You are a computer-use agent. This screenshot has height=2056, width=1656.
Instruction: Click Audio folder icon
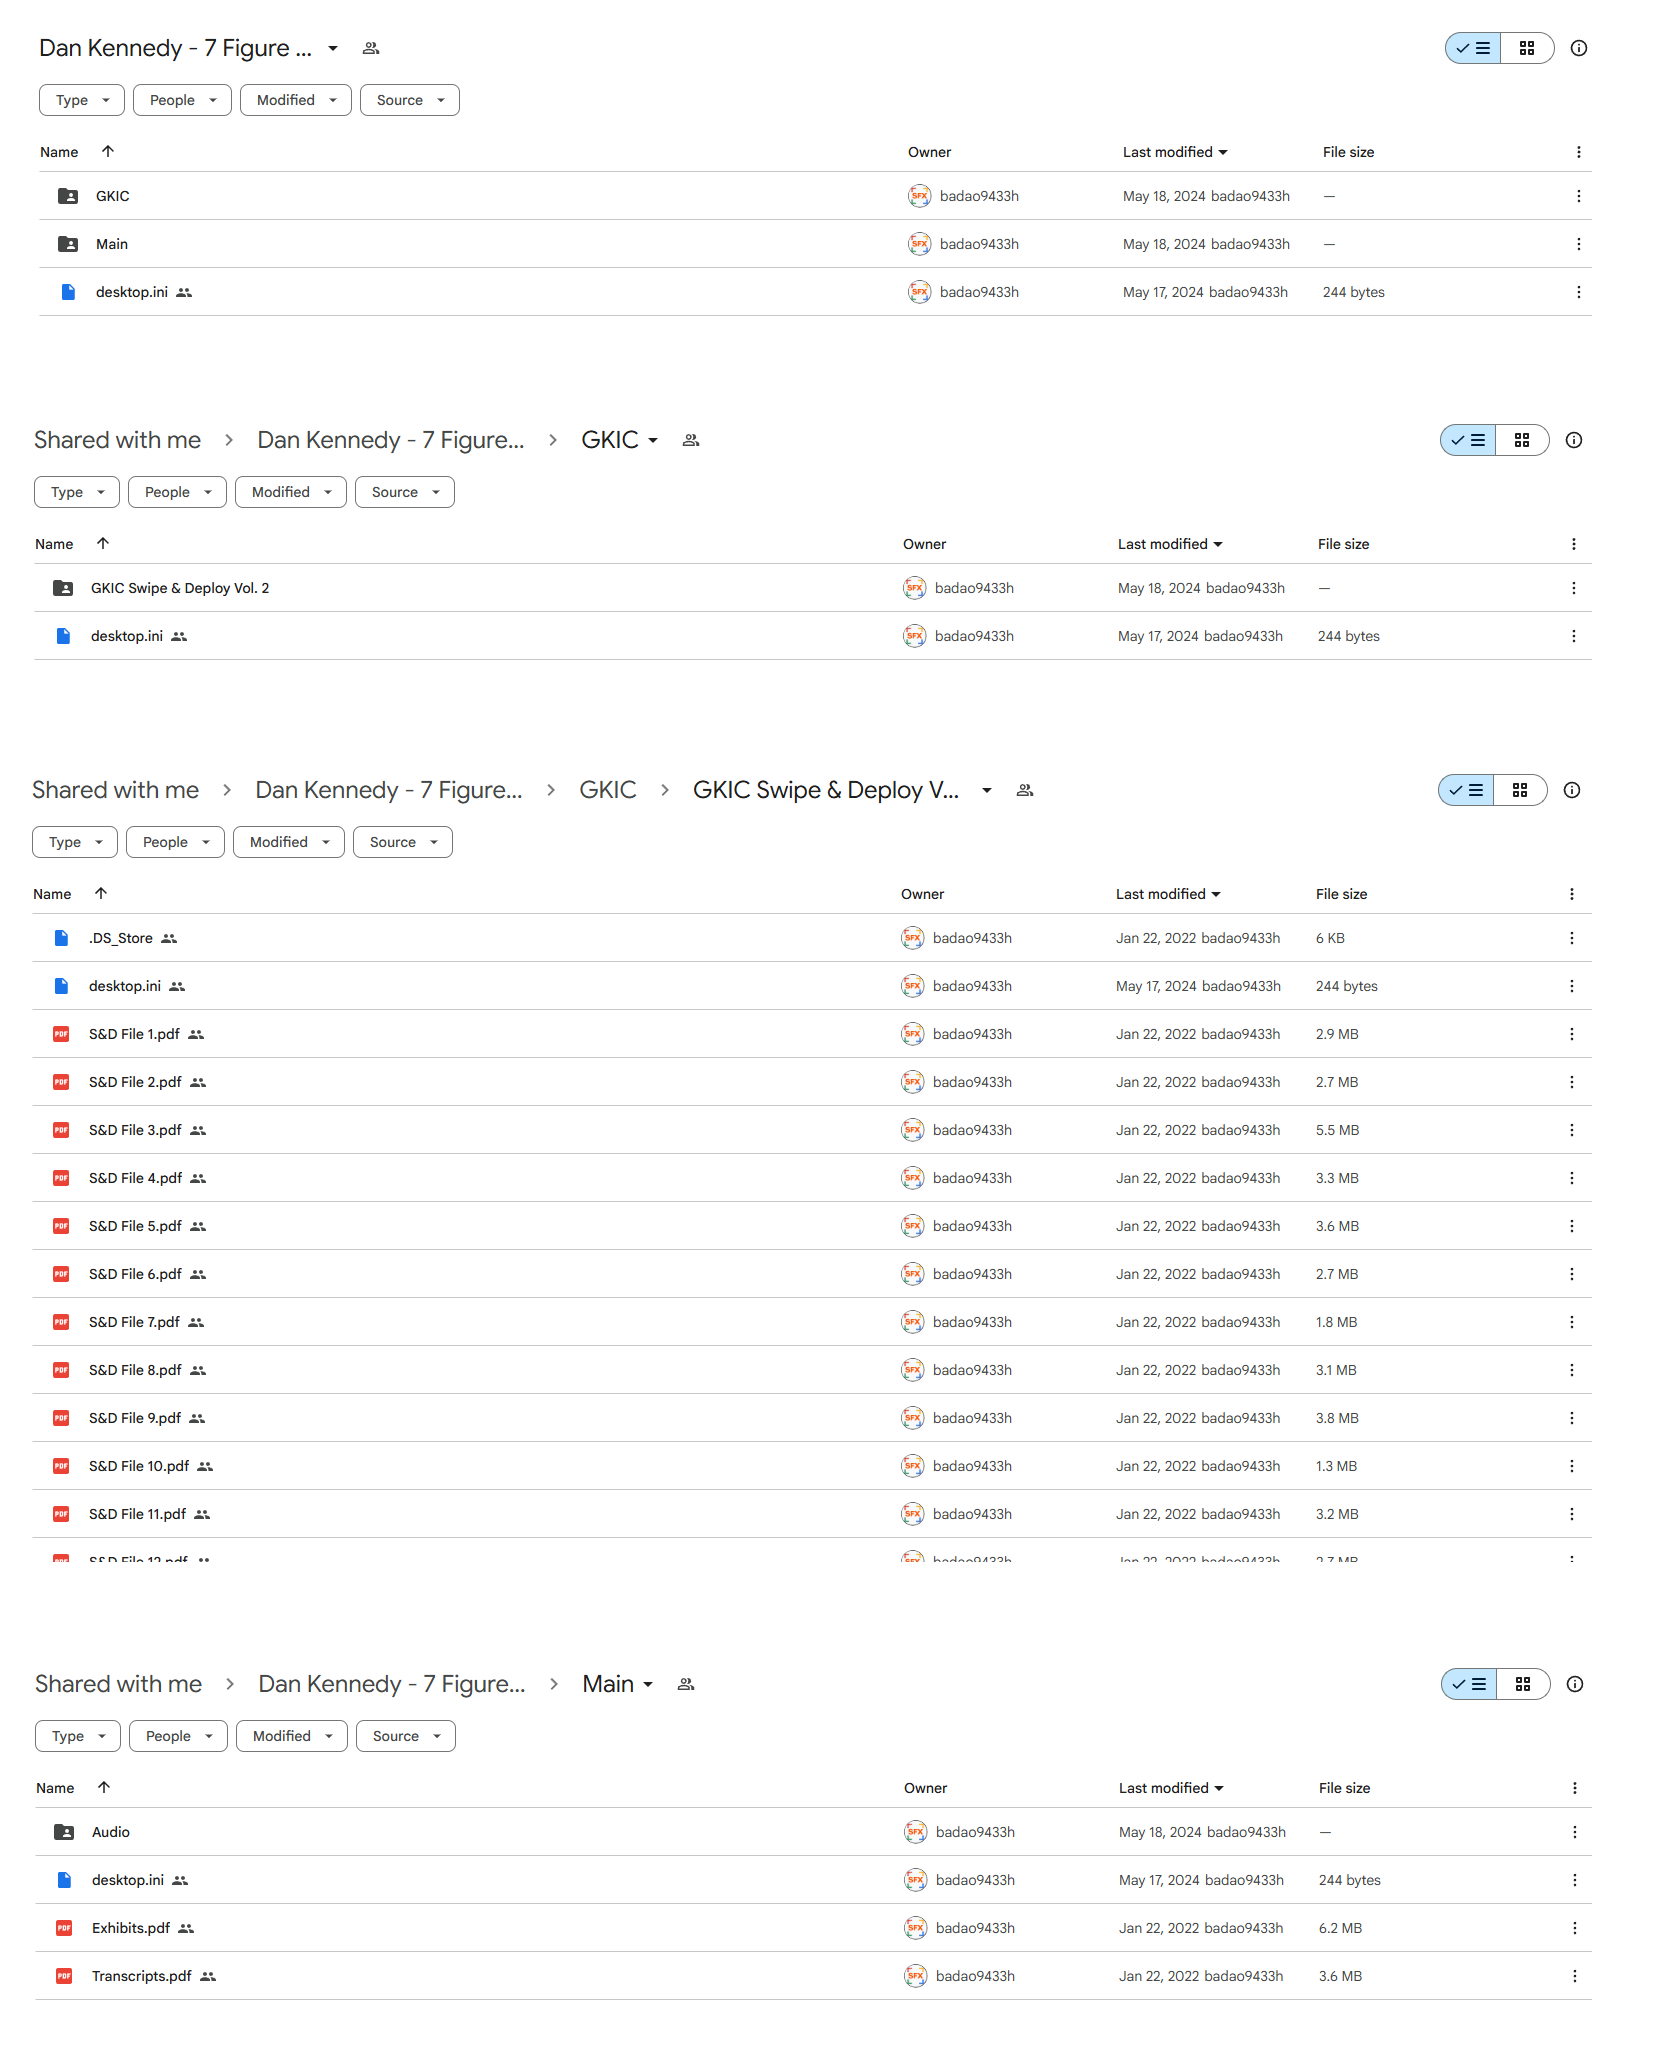click(64, 1832)
